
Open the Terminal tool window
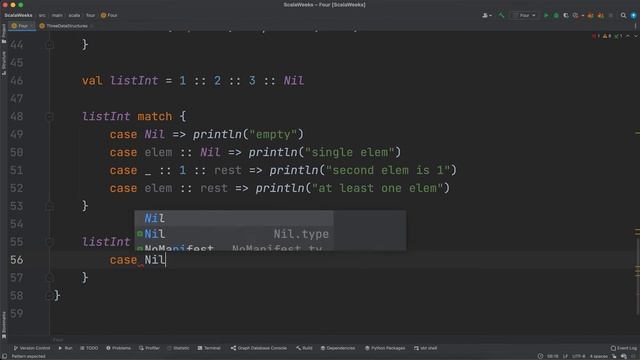(x=209, y=348)
